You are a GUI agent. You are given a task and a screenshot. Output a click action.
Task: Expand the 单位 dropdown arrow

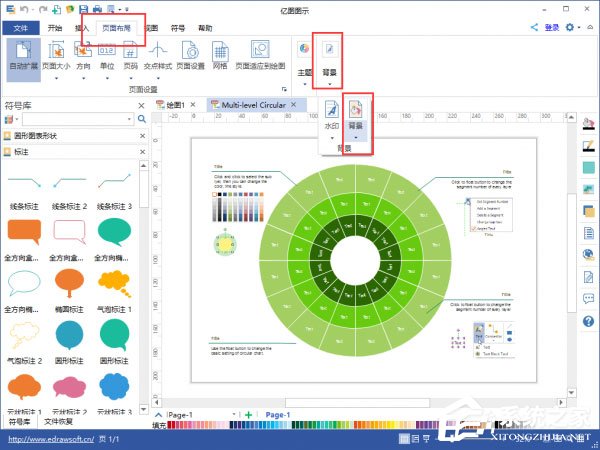point(107,78)
